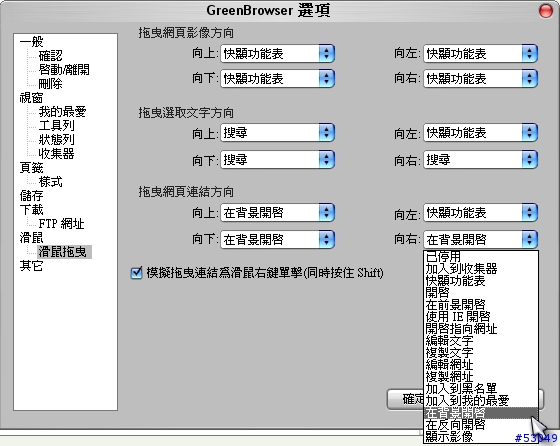This screenshot has width=560, height=446.
Task: Choose 已停用 in the open list
Action: (x=481, y=256)
